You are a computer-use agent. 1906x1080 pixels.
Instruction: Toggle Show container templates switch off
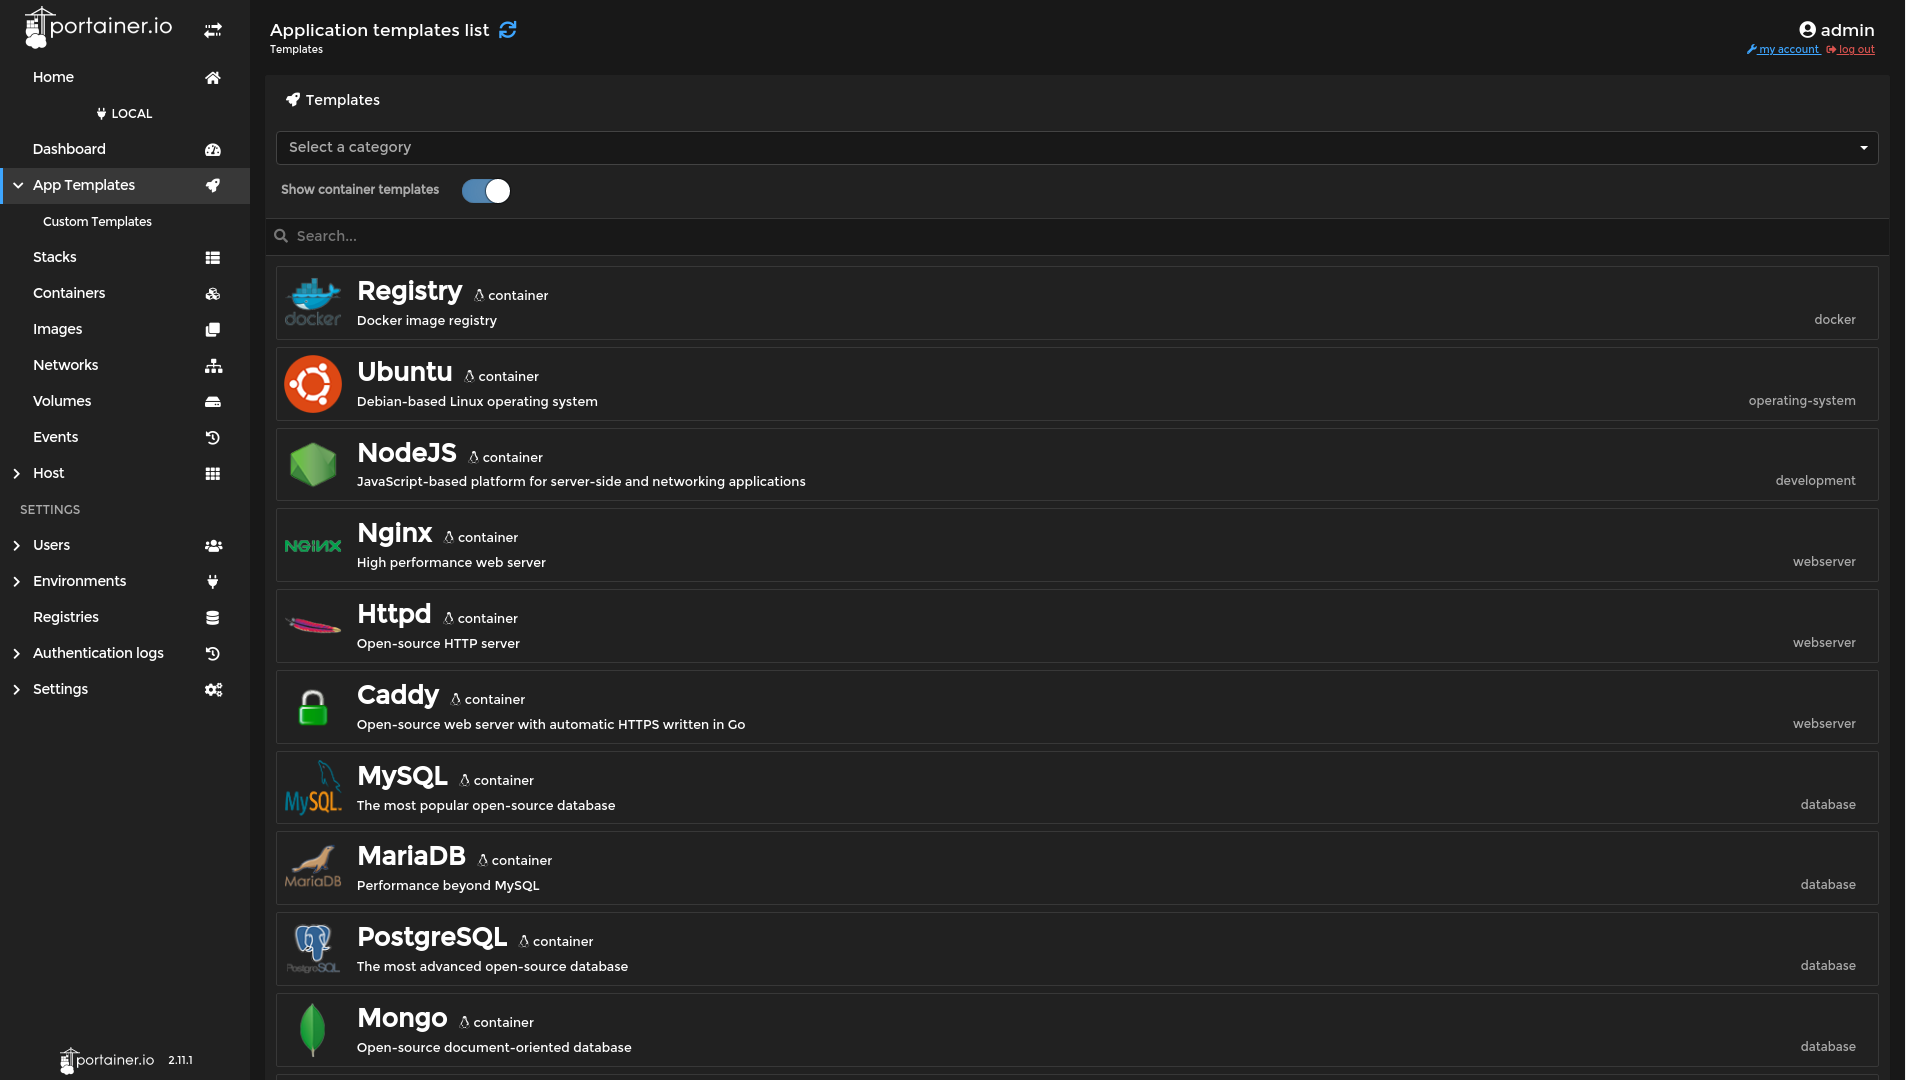pyautogui.click(x=486, y=191)
